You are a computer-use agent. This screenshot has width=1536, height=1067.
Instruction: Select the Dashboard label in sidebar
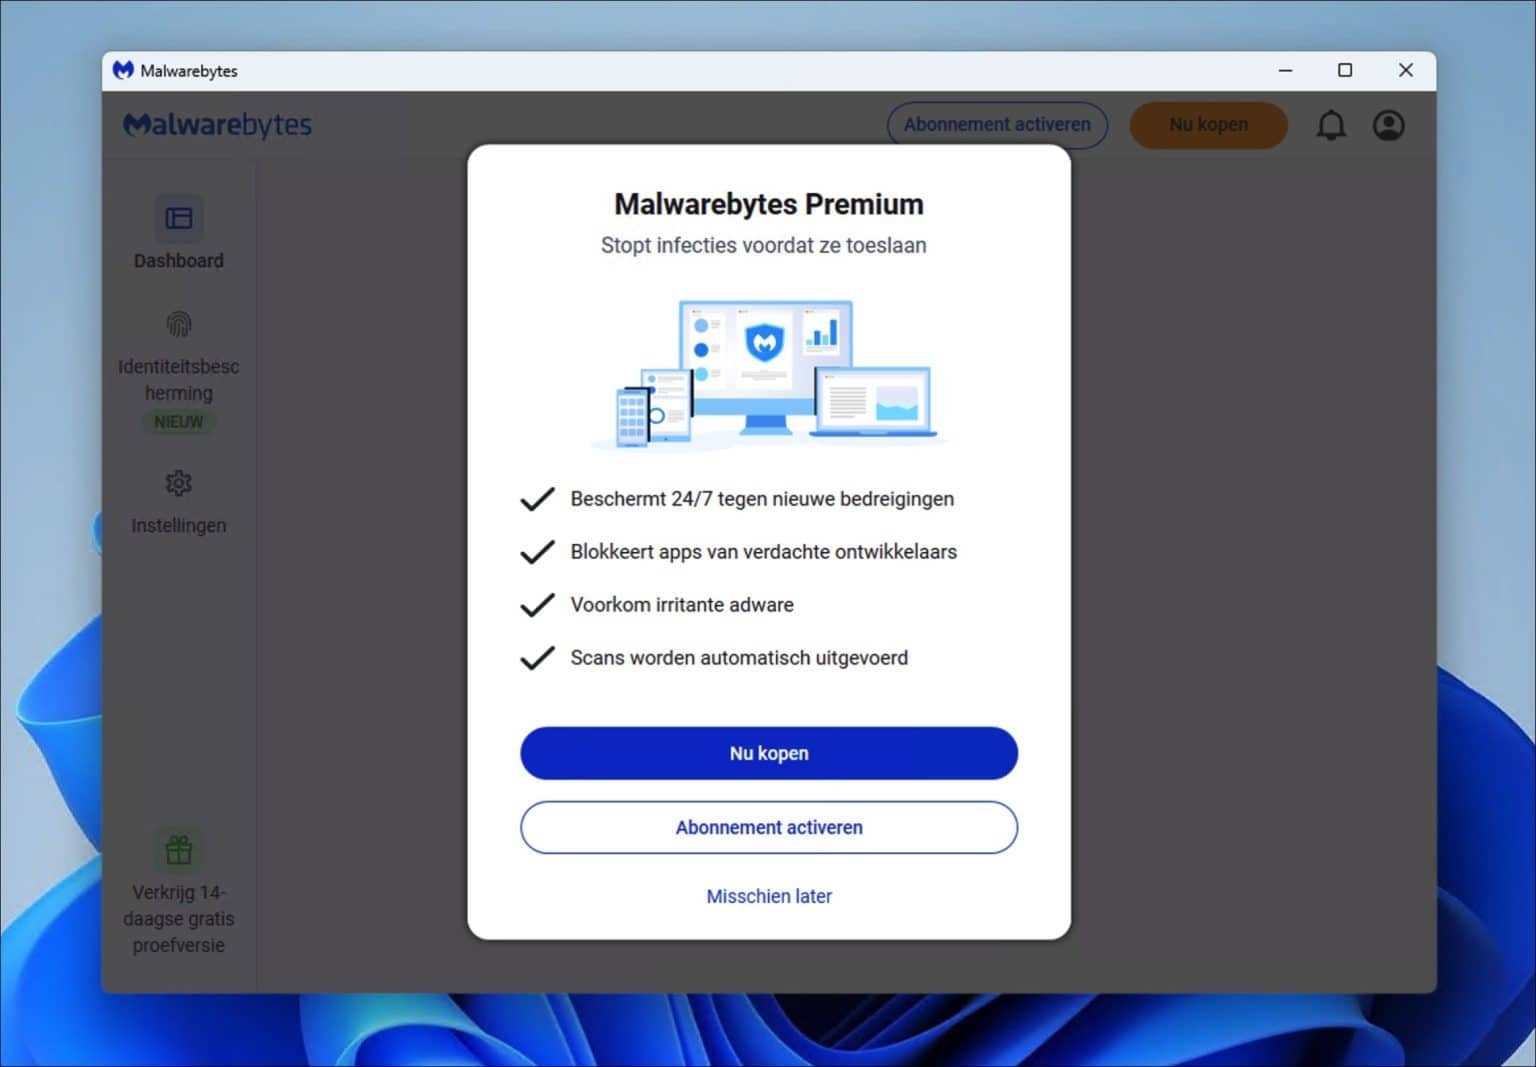coord(178,261)
